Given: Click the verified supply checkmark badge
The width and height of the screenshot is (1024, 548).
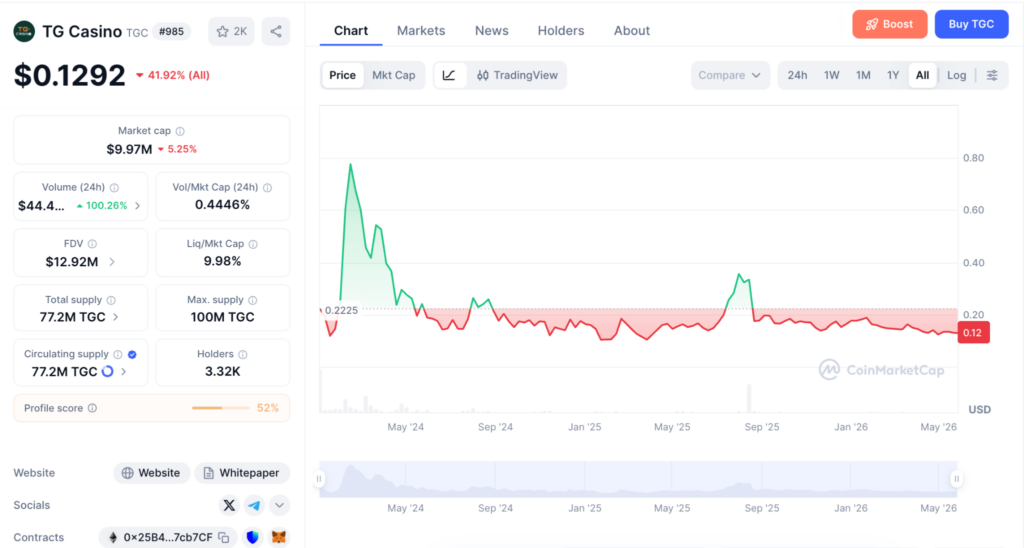Looking at the screenshot, I should [x=132, y=354].
